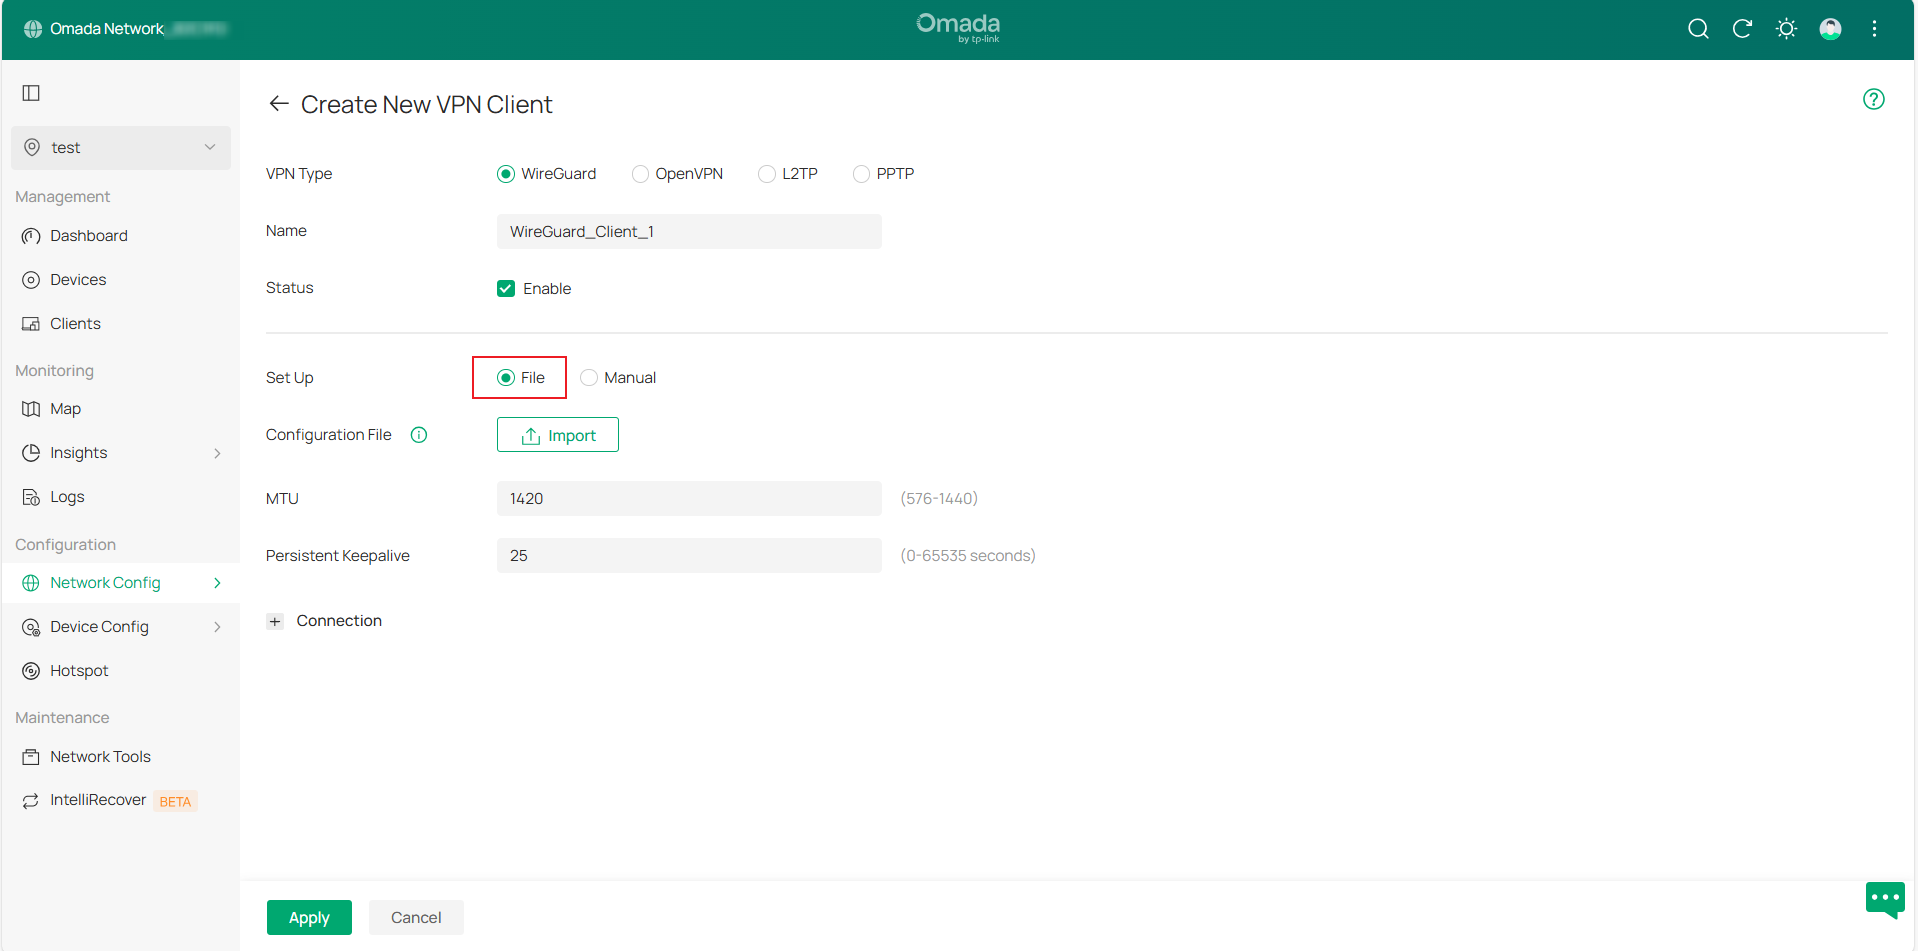Open the Dashboard from the sidebar

coord(88,235)
